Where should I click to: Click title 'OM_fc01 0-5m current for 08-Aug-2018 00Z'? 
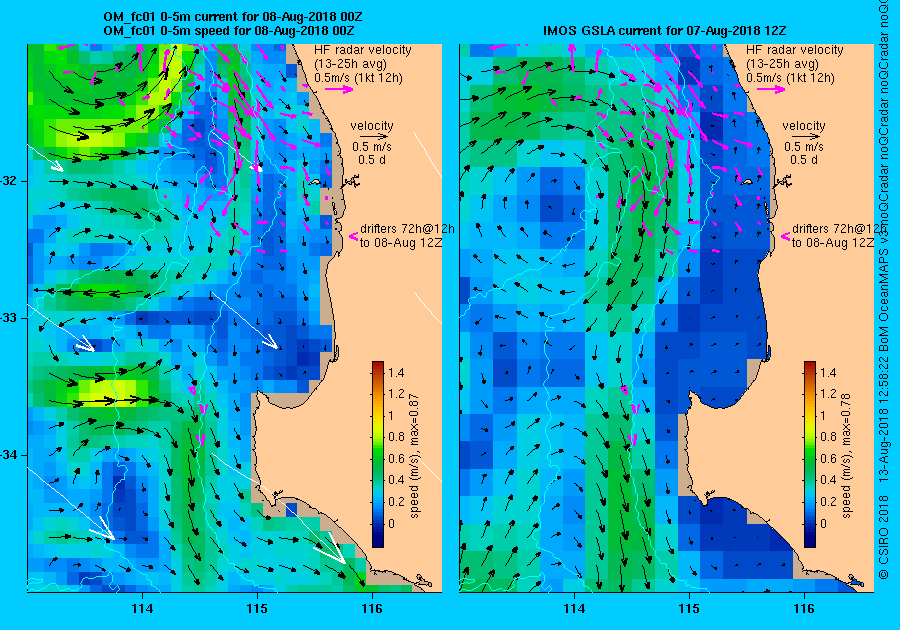click(x=232, y=17)
